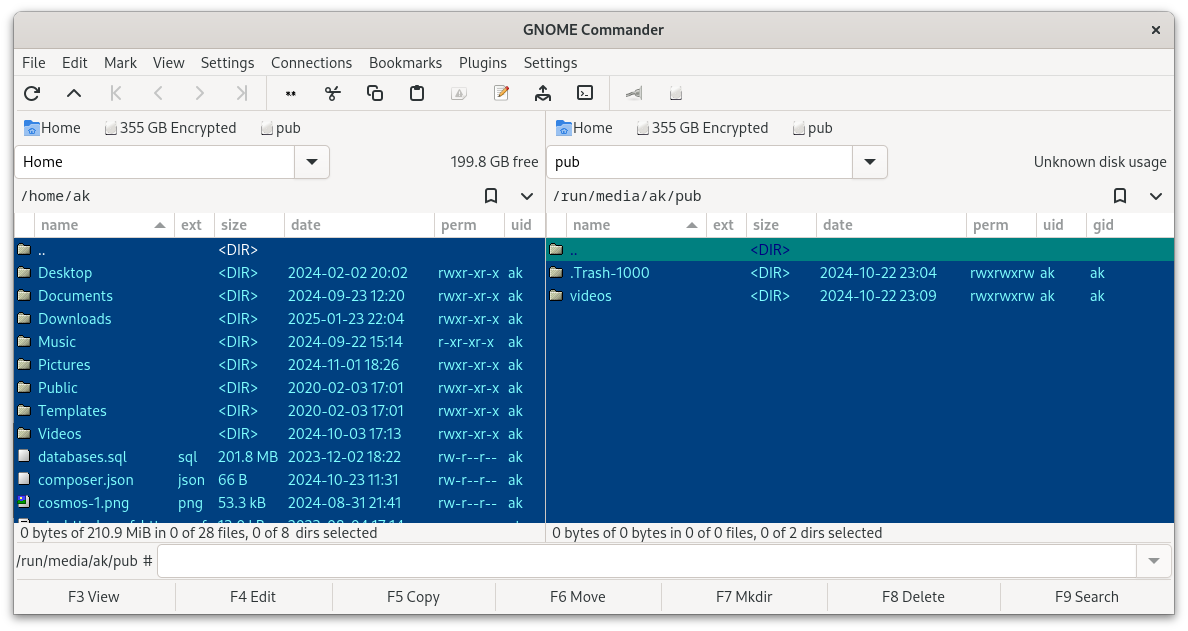This screenshot has width=1188, height=631.
Task: Open the Edit menu
Action: 74,63
